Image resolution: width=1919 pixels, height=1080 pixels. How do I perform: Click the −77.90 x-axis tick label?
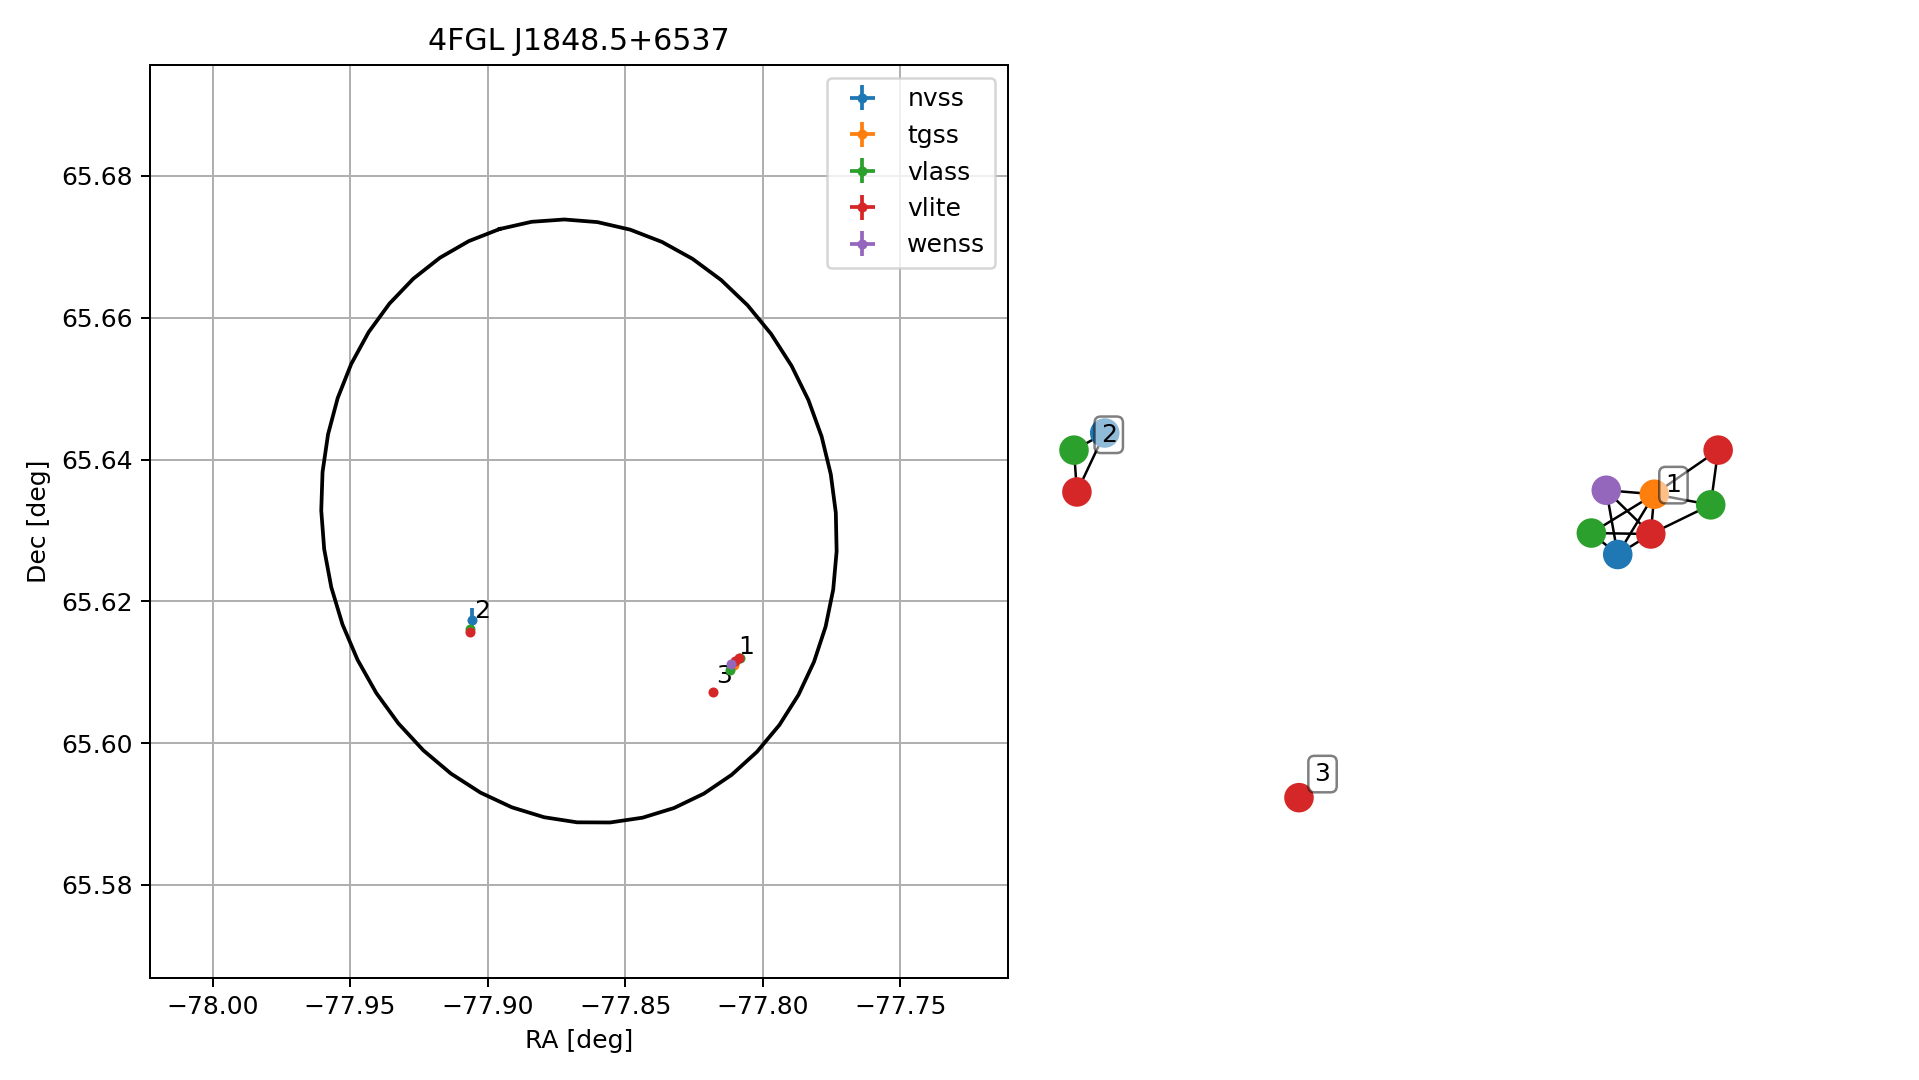click(487, 1006)
